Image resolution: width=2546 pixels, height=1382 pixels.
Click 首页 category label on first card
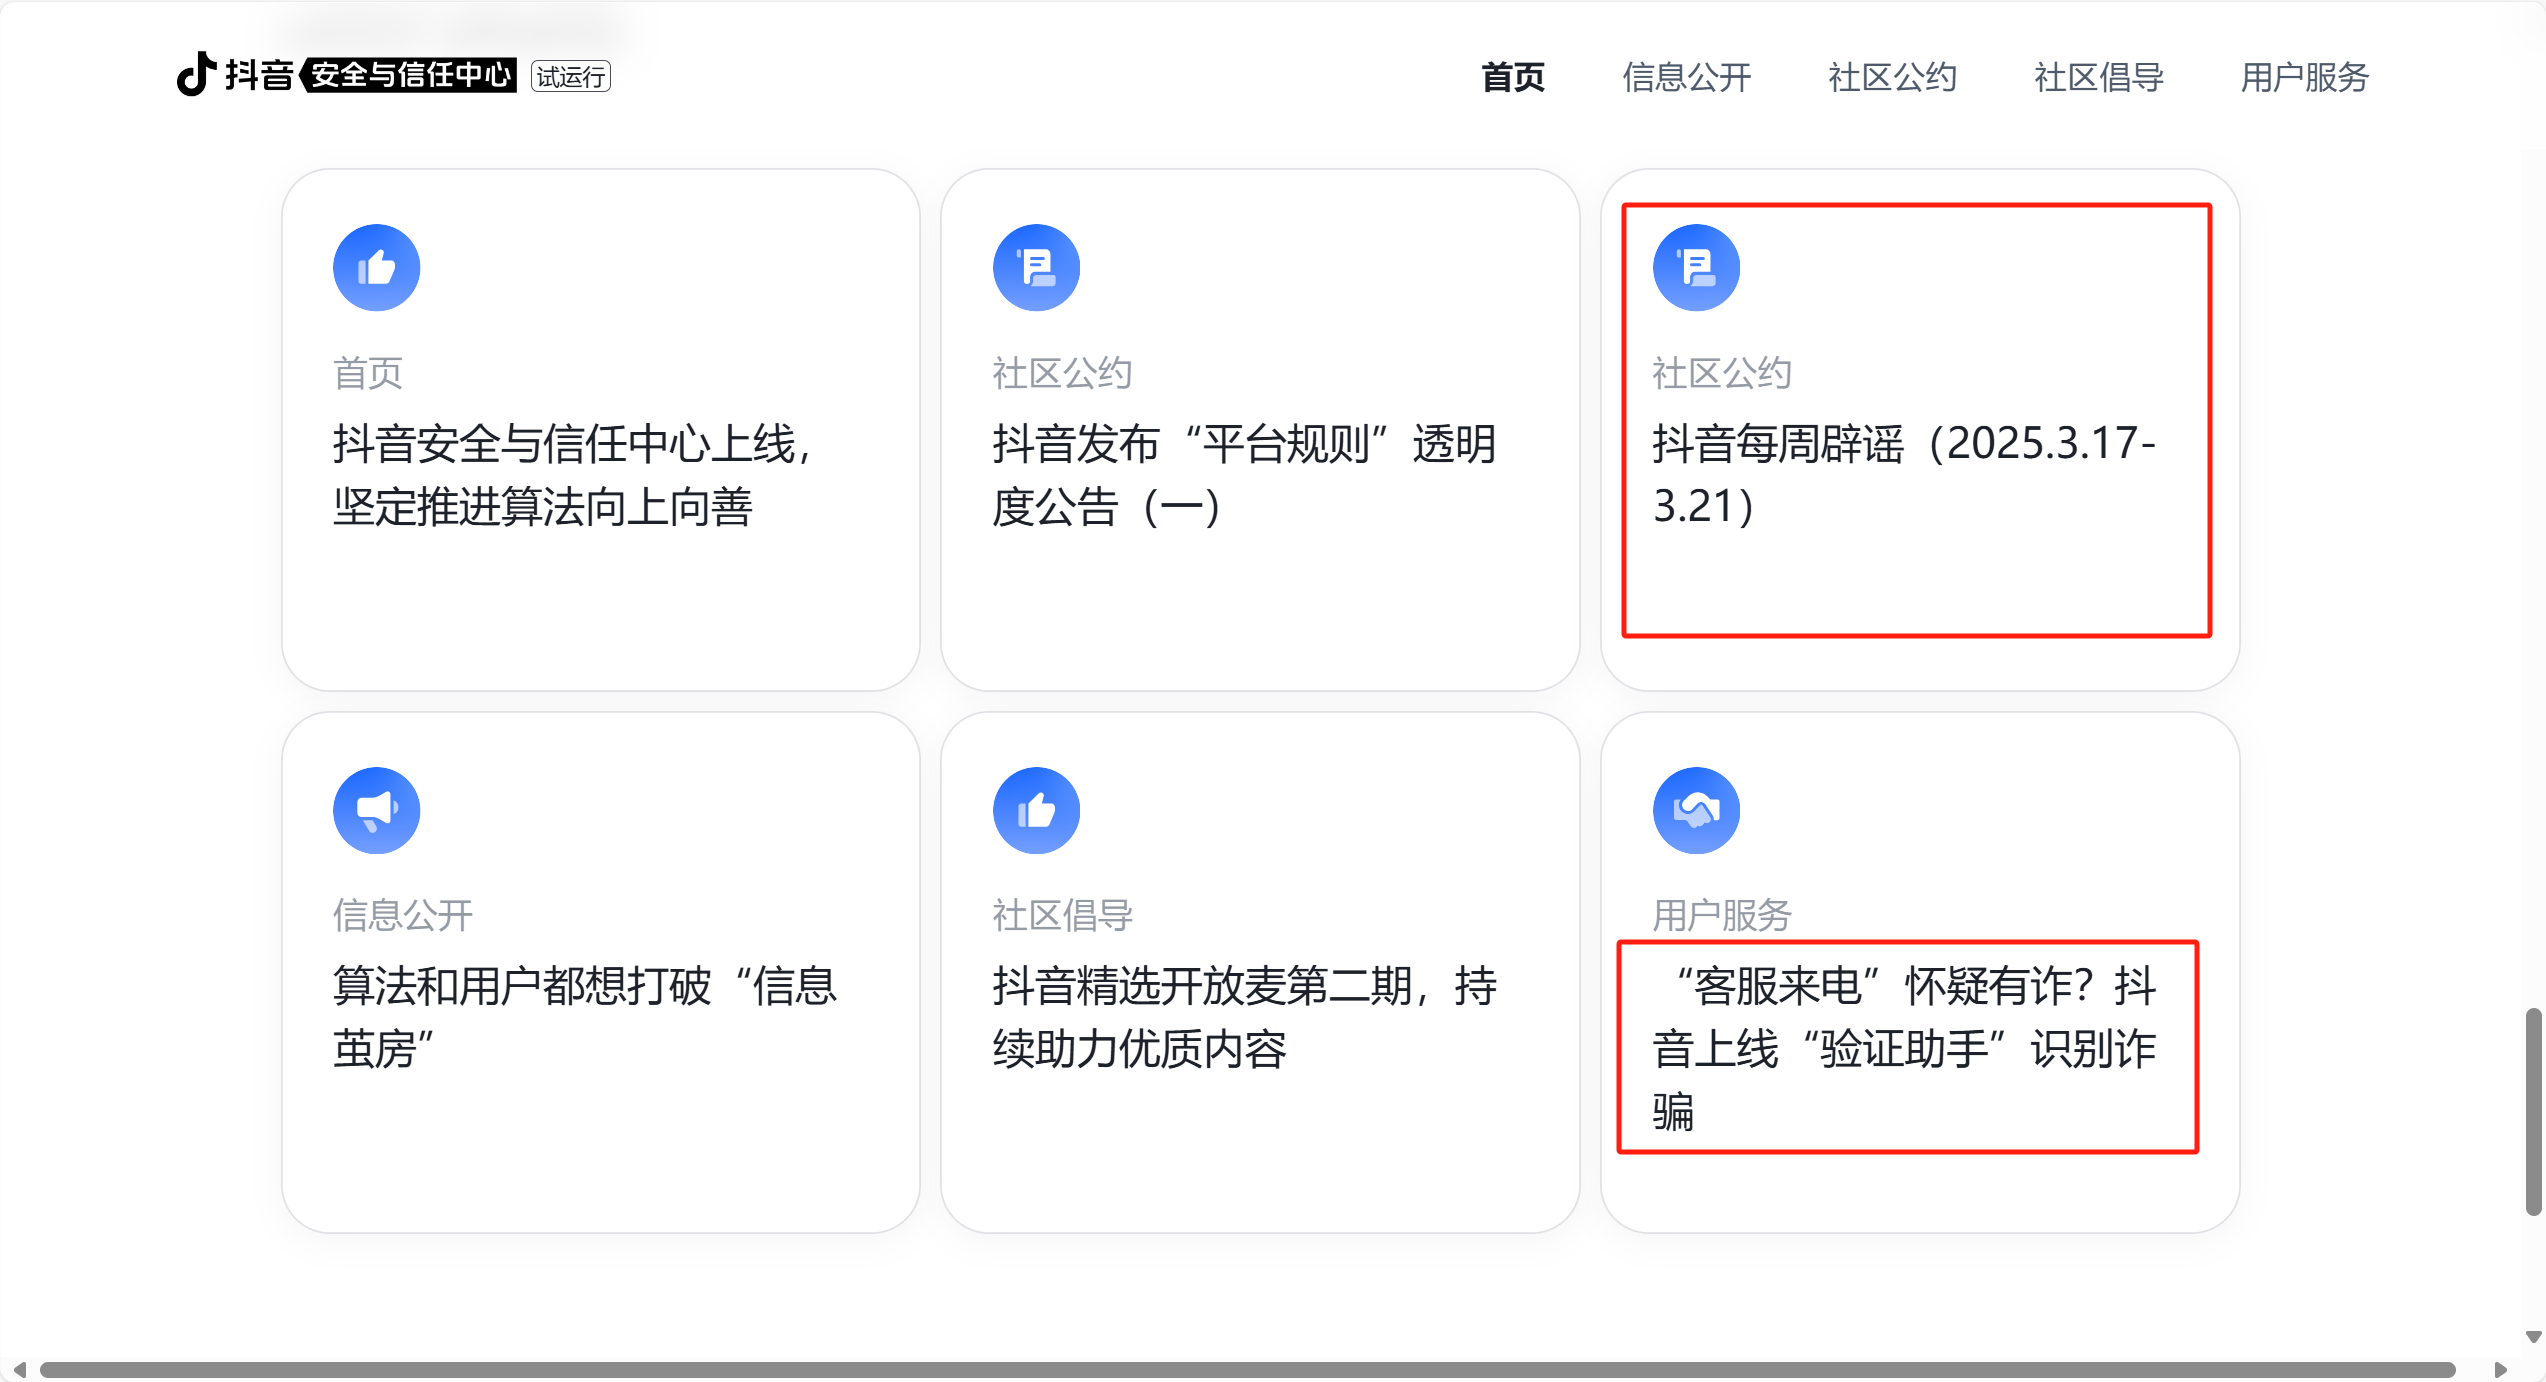coord(367,373)
